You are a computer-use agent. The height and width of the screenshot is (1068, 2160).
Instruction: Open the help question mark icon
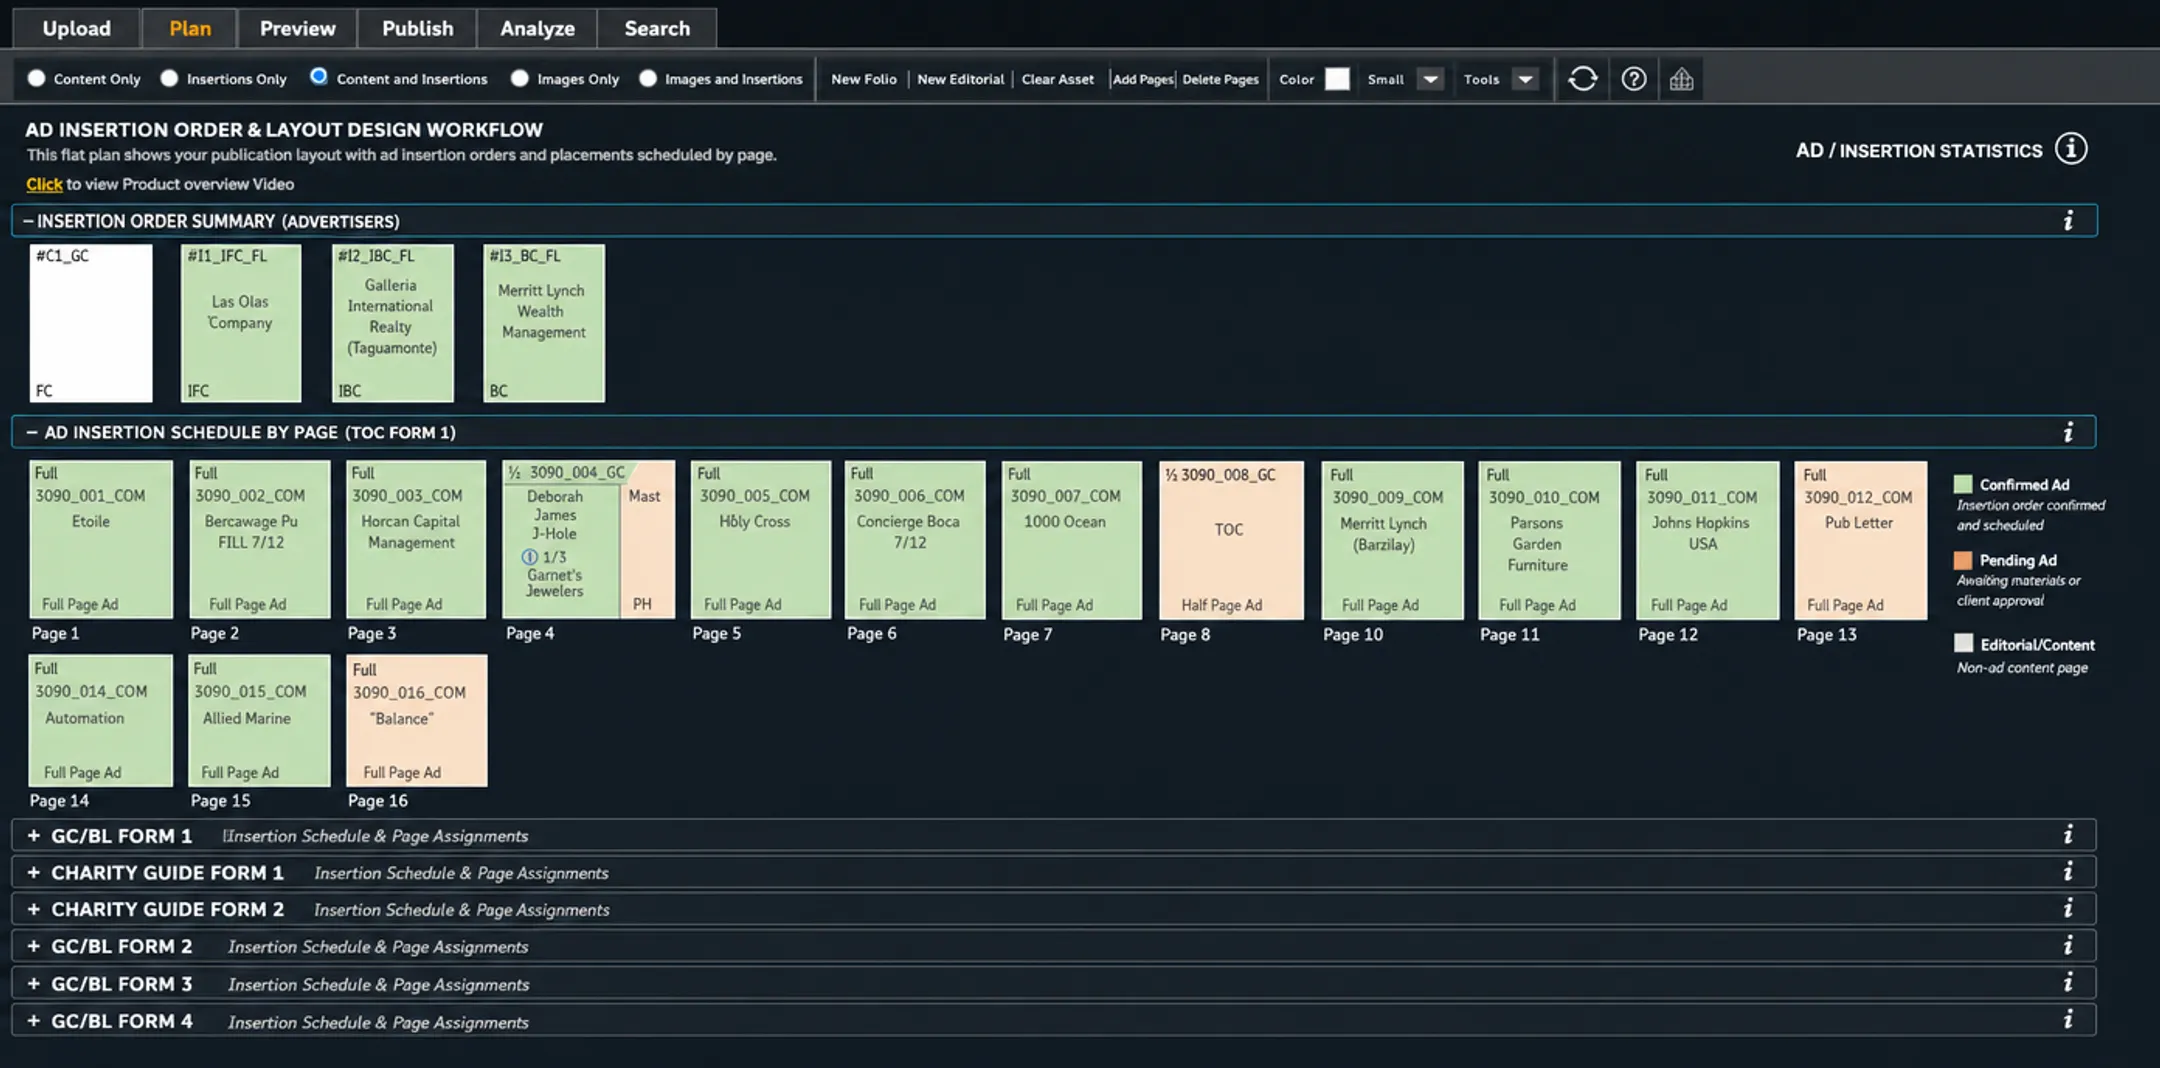1634,79
